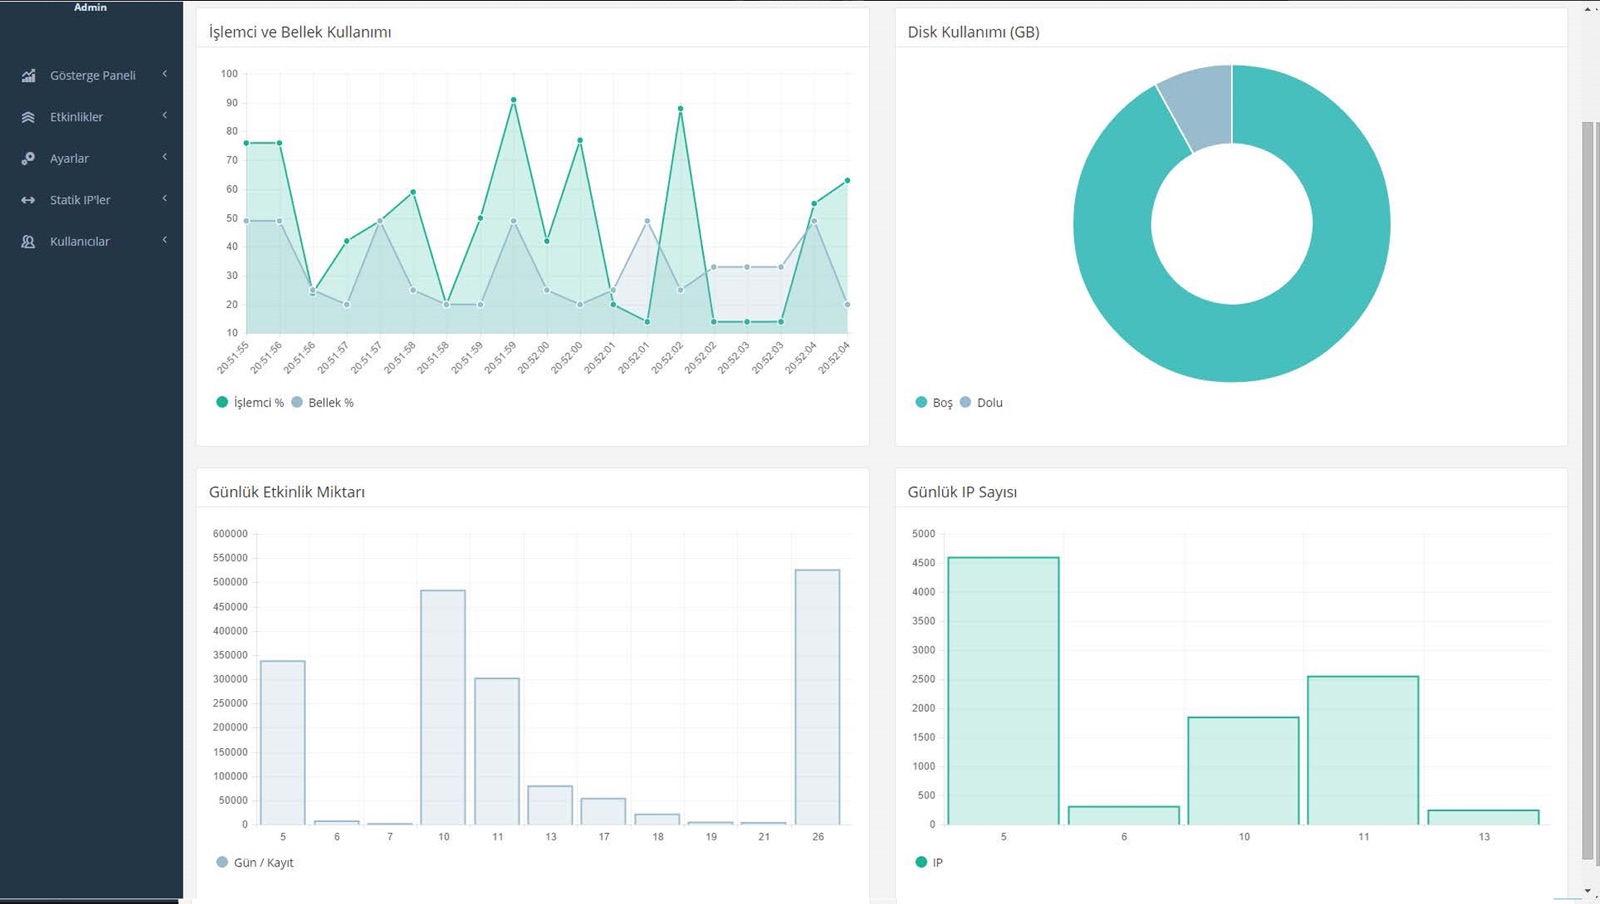Click the Statik IP'ler arrows icon
This screenshot has width=1600, height=904.
[28, 200]
